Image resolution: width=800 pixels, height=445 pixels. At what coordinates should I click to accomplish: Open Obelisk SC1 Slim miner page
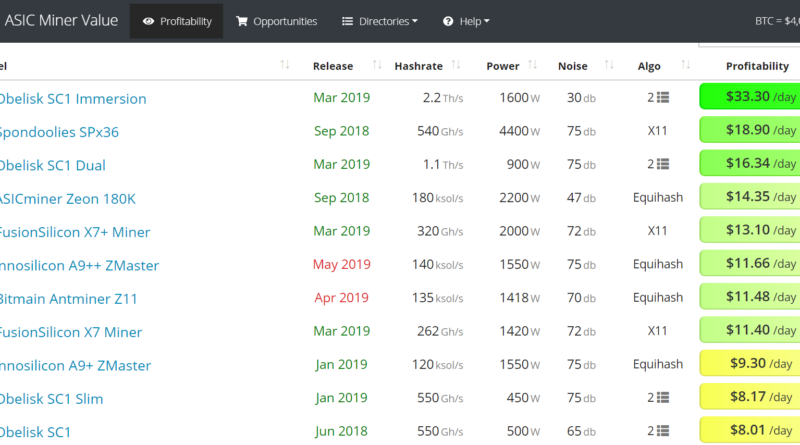click(x=51, y=399)
